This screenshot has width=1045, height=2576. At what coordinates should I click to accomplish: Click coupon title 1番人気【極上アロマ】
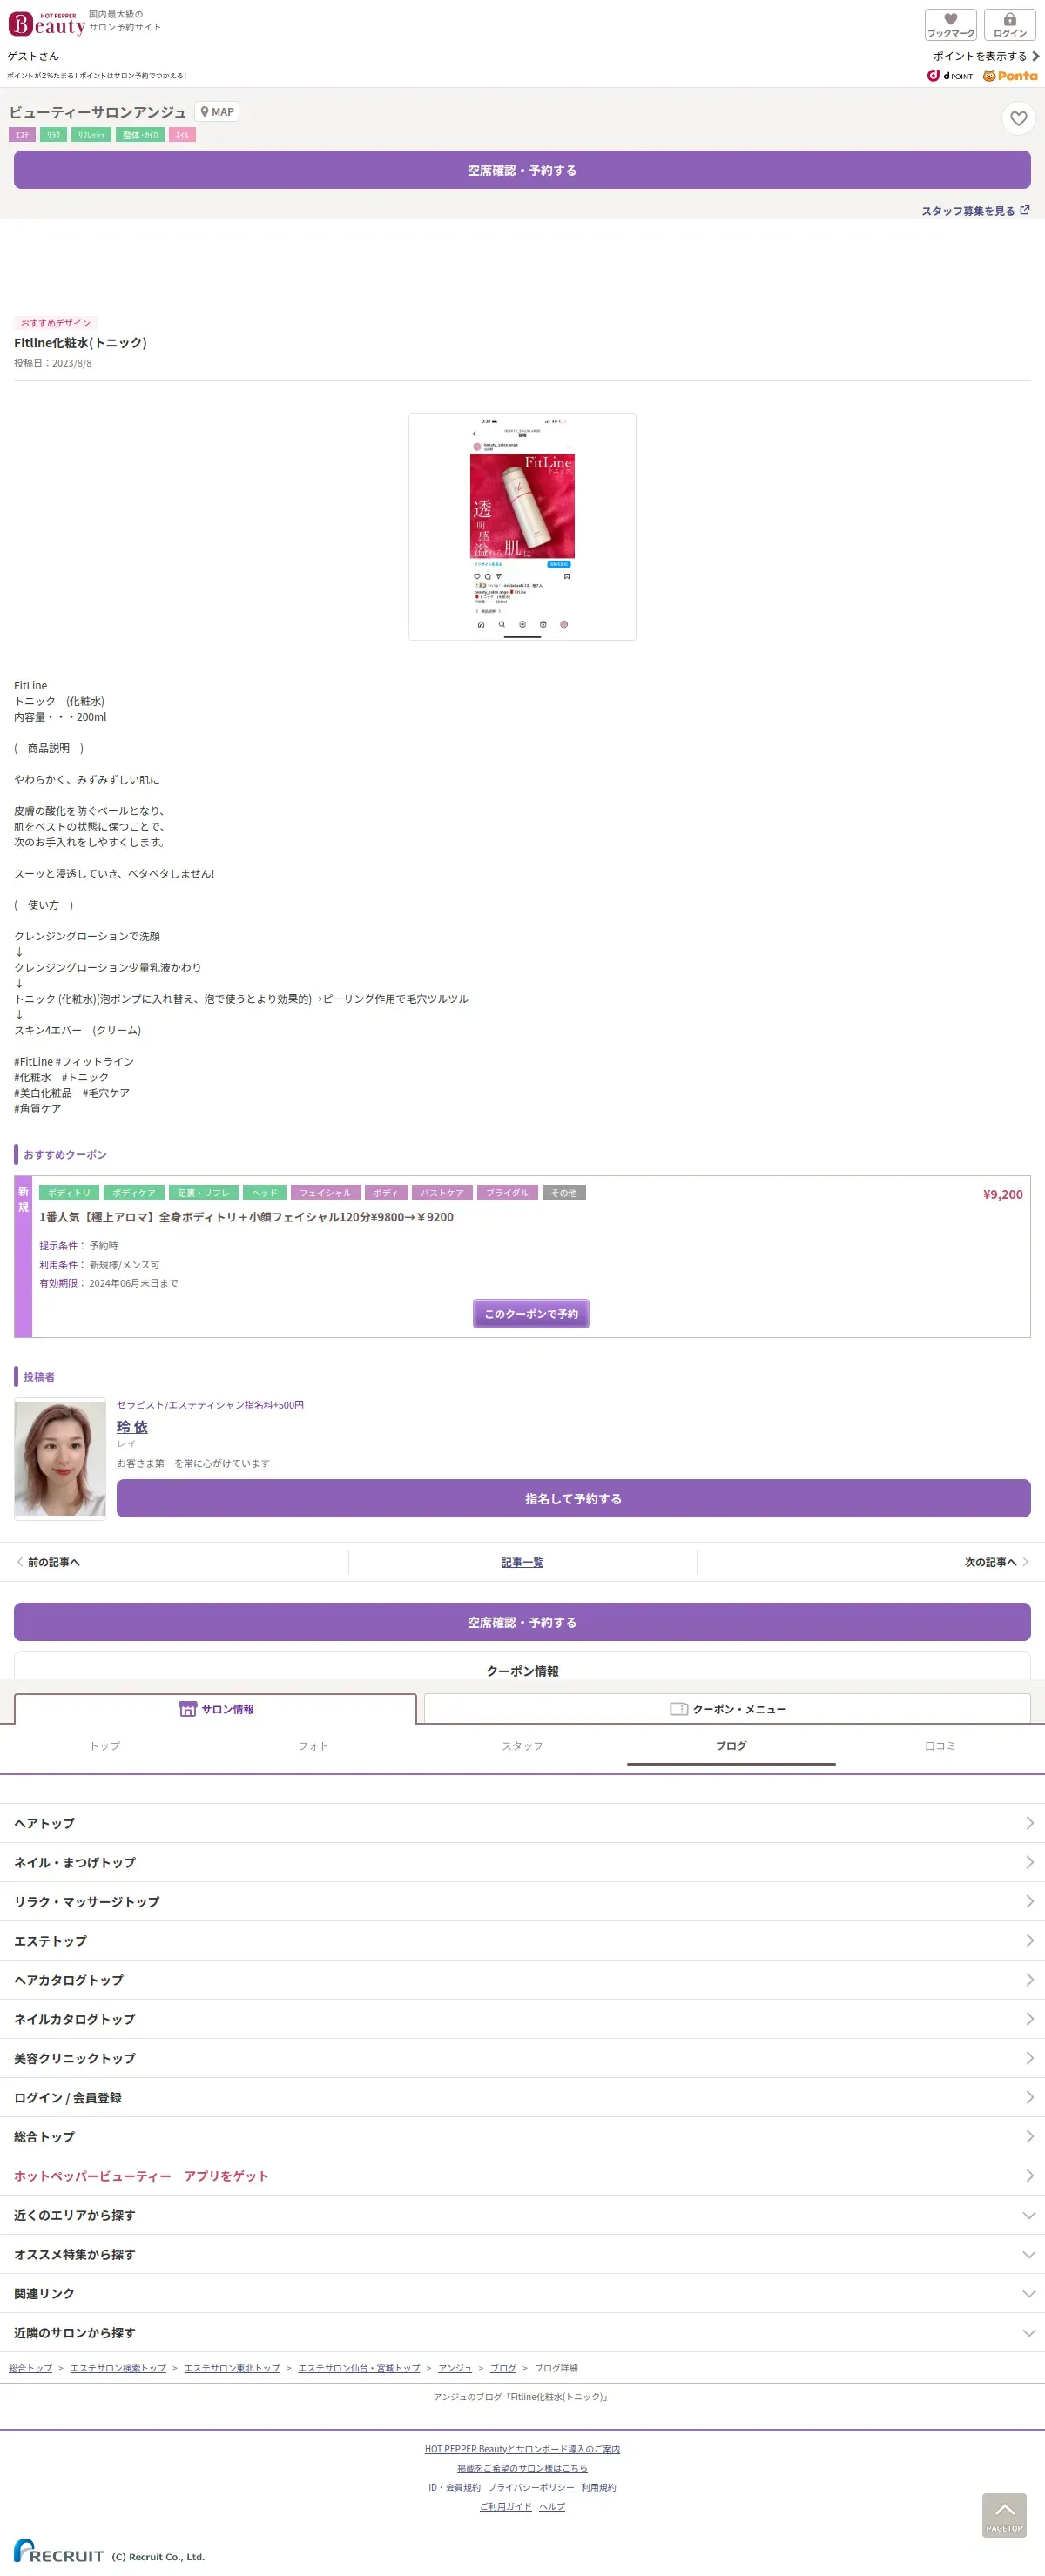click(x=246, y=1217)
